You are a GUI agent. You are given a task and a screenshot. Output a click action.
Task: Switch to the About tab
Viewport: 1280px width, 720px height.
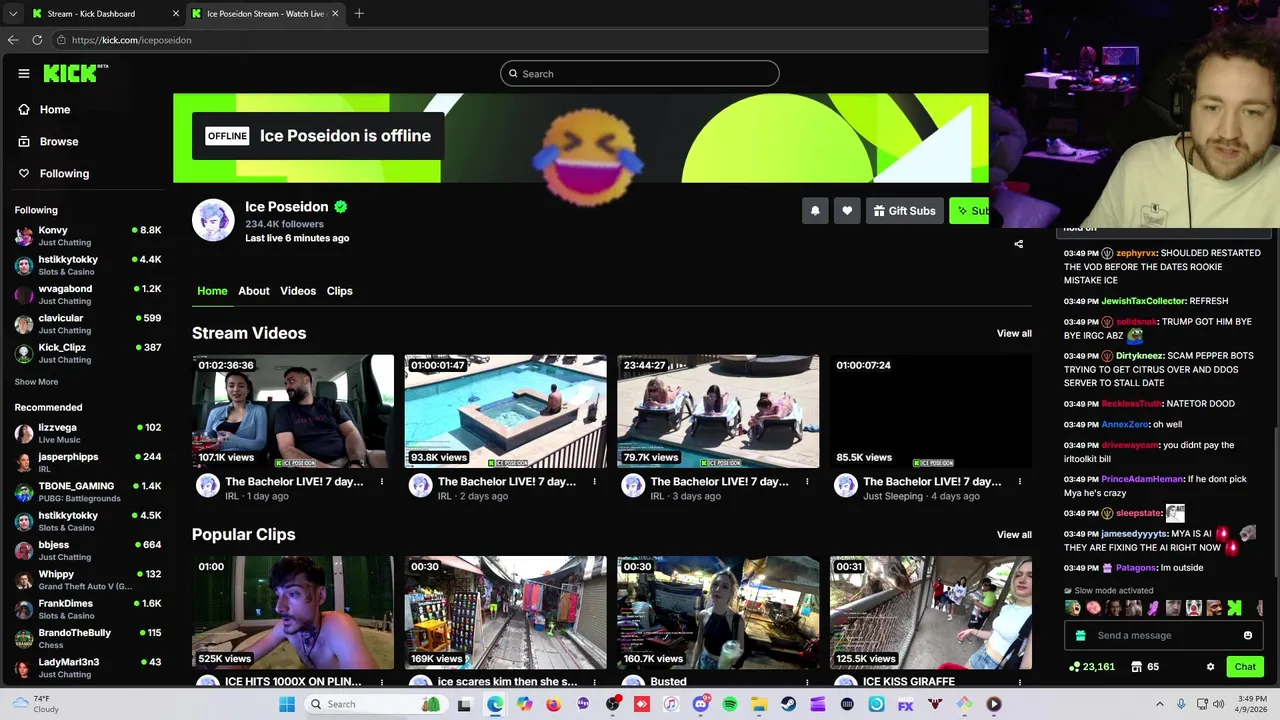click(x=254, y=291)
